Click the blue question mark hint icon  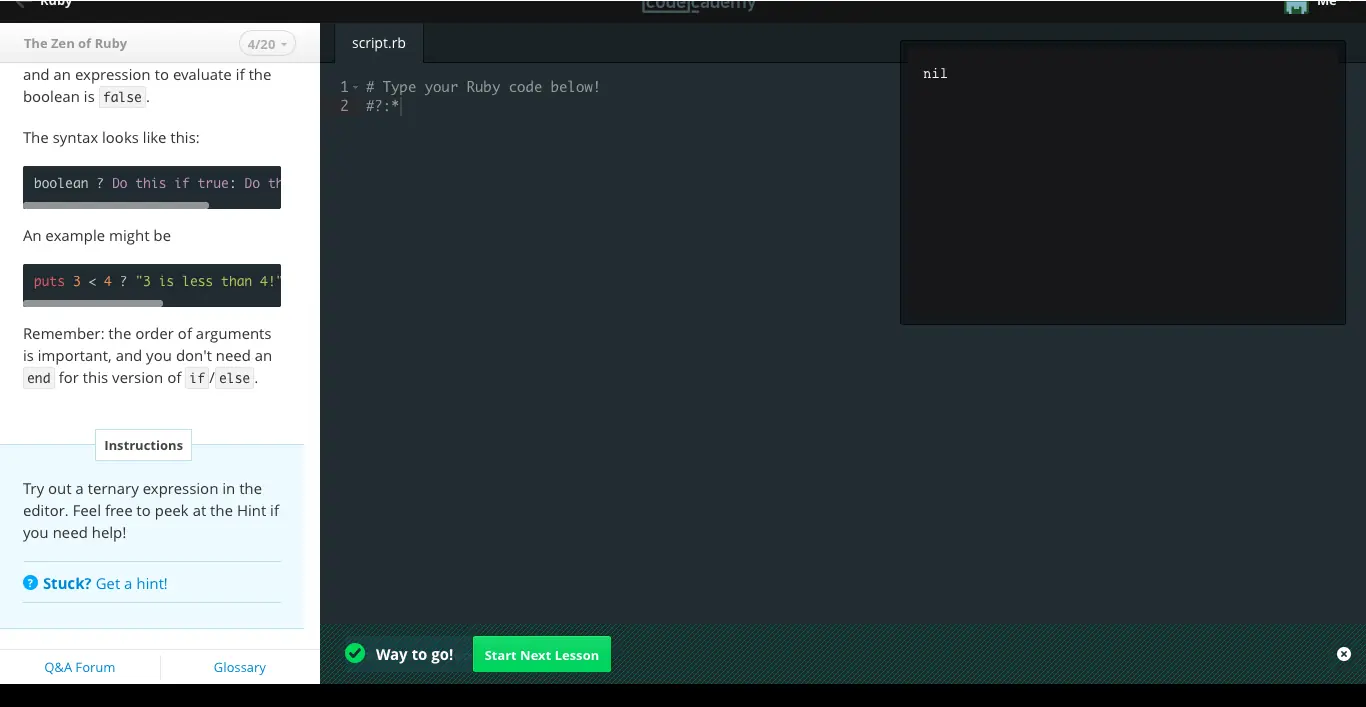(x=30, y=583)
